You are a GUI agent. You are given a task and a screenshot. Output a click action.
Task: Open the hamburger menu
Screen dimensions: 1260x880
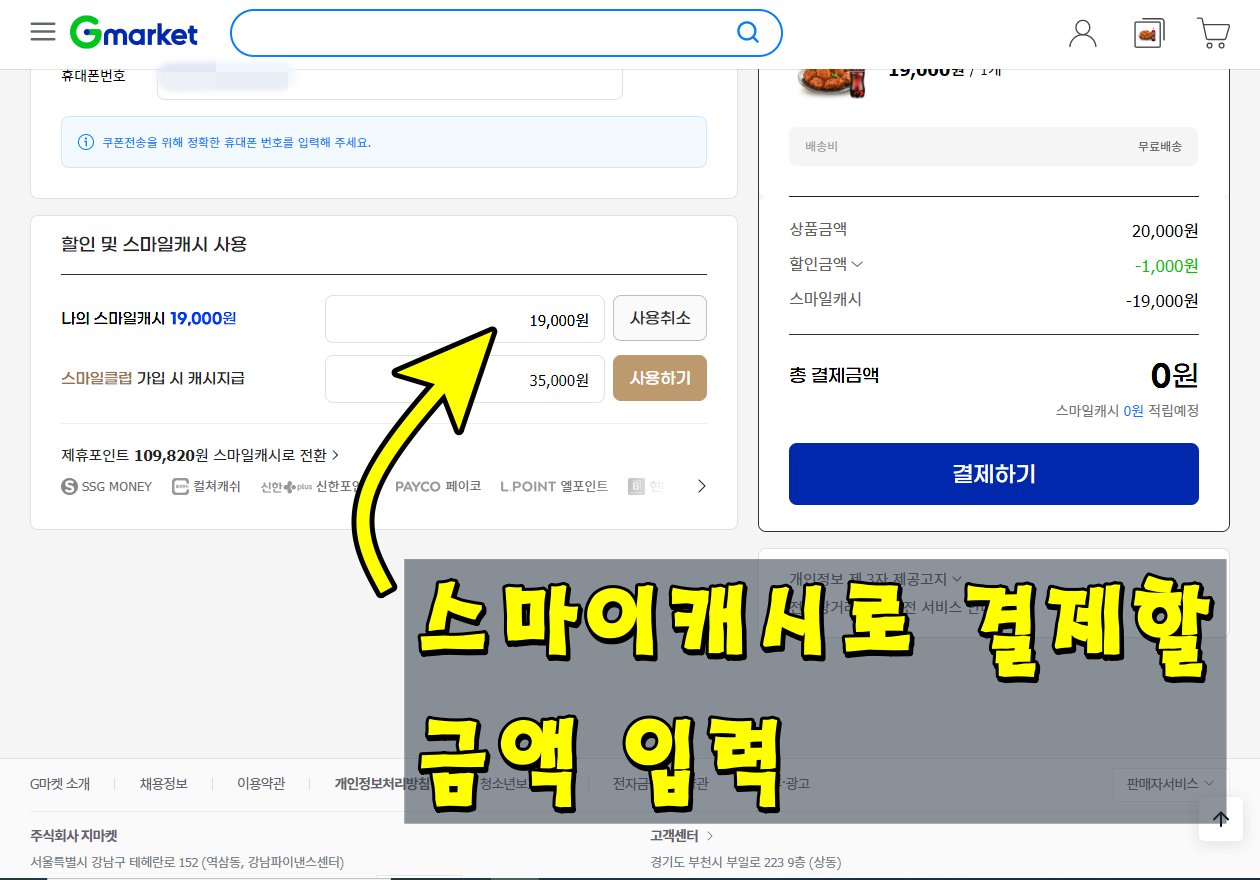43,32
